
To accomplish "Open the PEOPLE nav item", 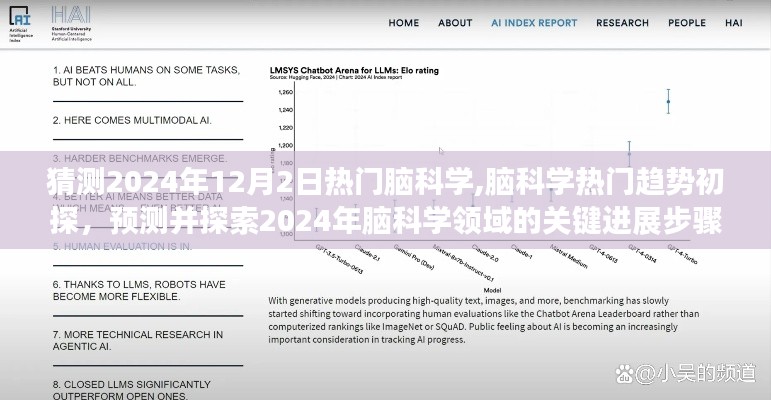I will tap(687, 23).
